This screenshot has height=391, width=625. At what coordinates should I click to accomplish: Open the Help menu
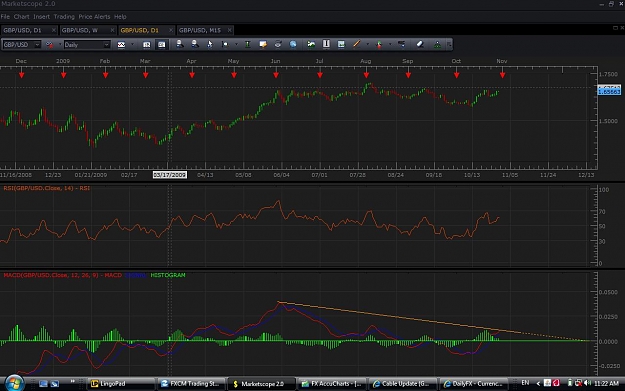120,17
